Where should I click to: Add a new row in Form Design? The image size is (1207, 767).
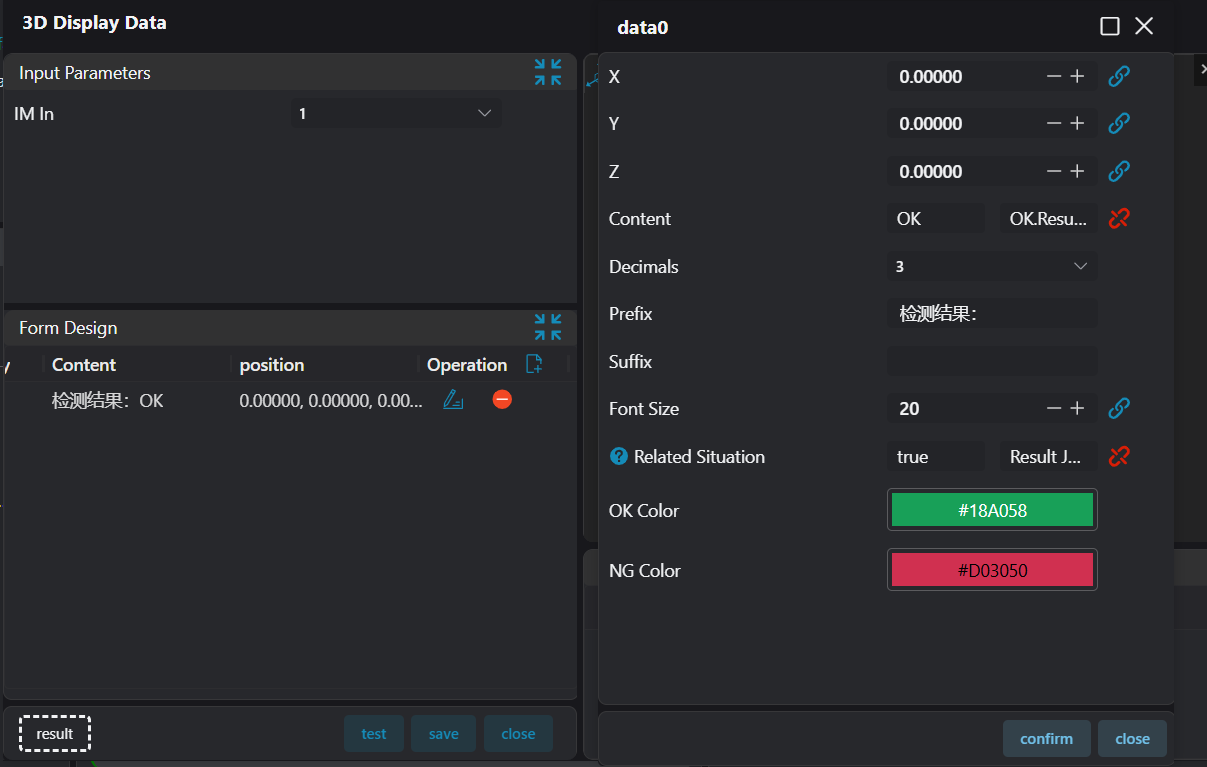[x=534, y=364]
